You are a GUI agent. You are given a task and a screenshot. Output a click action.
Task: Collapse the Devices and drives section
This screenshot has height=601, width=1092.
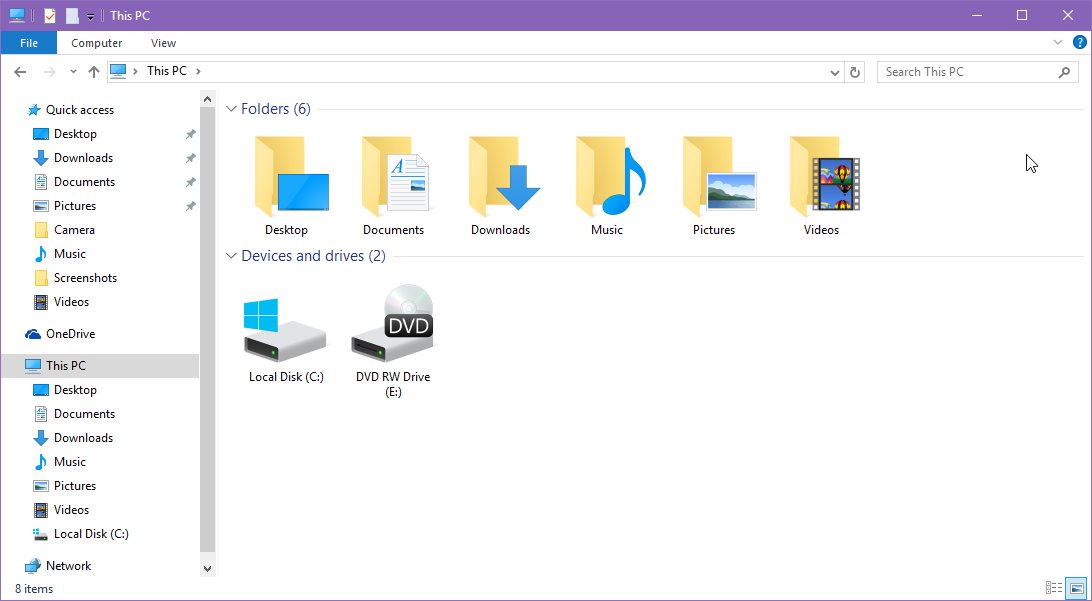231,256
